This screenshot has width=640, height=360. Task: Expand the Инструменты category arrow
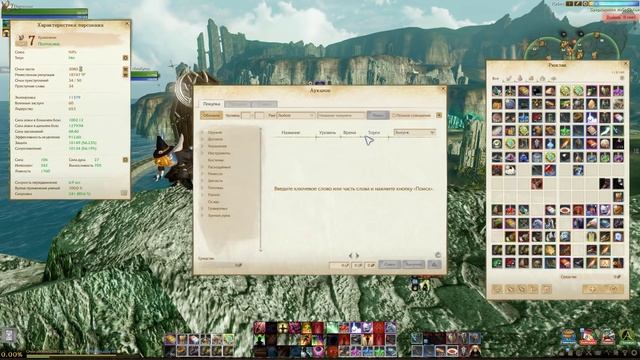click(202, 153)
